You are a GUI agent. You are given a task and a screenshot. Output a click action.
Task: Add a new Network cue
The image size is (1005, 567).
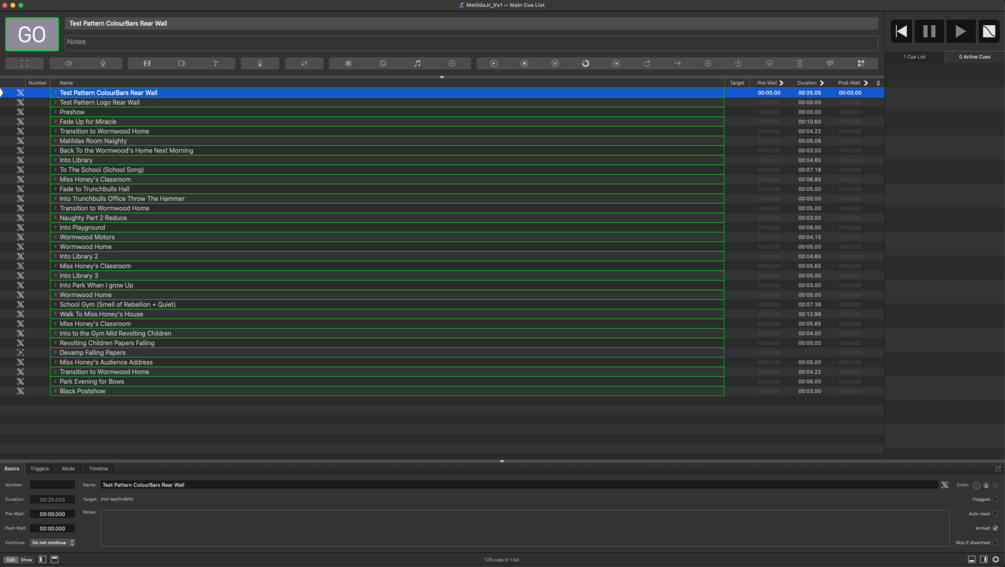click(348, 63)
